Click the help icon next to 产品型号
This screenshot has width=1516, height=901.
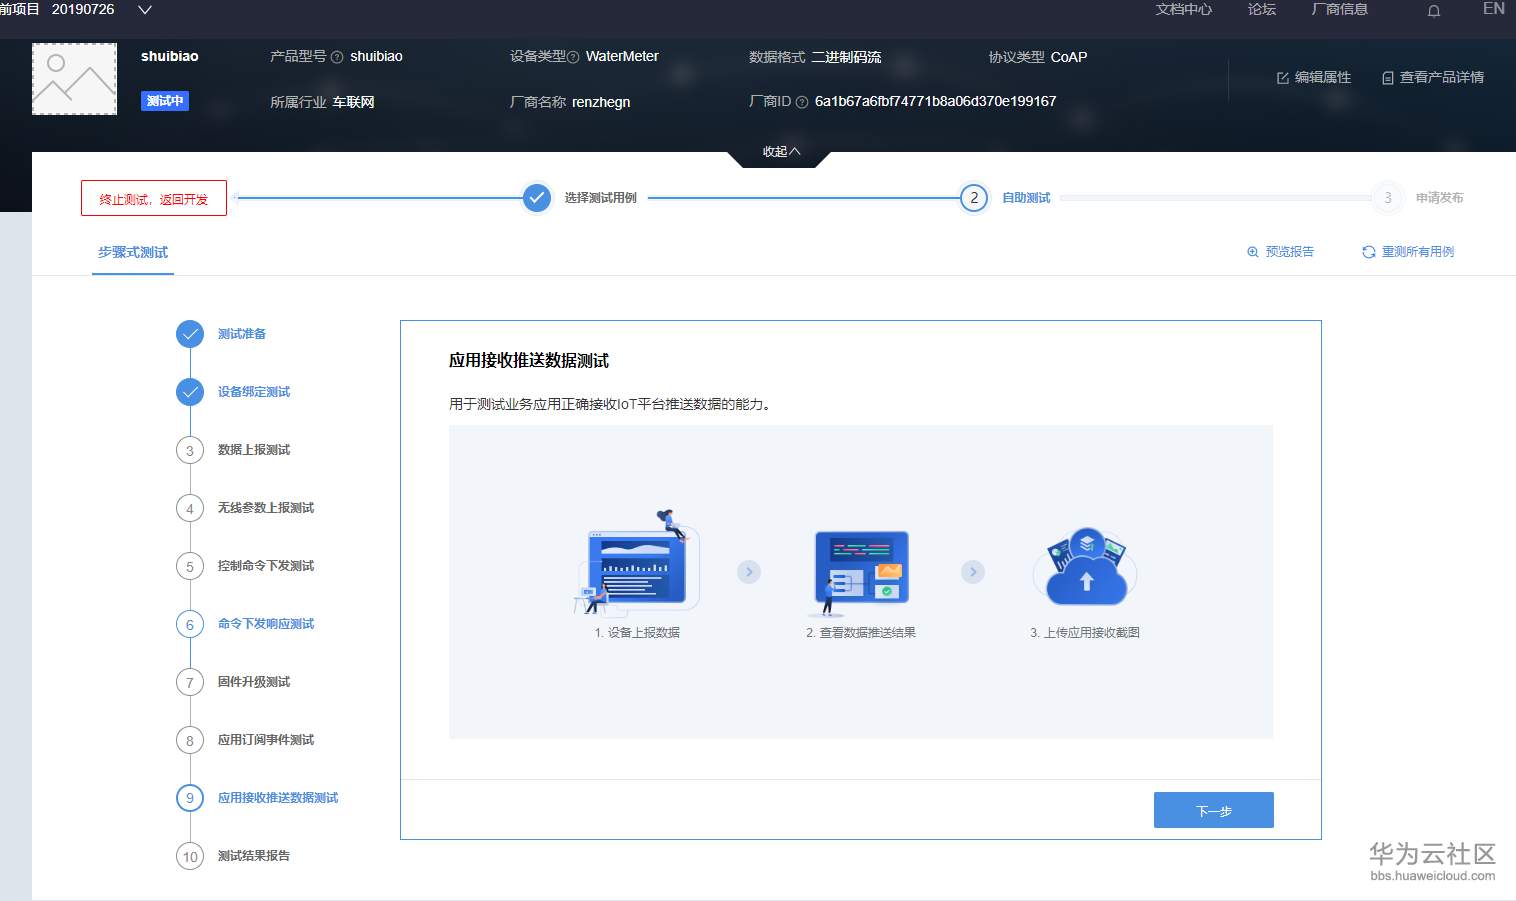coord(337,57)
